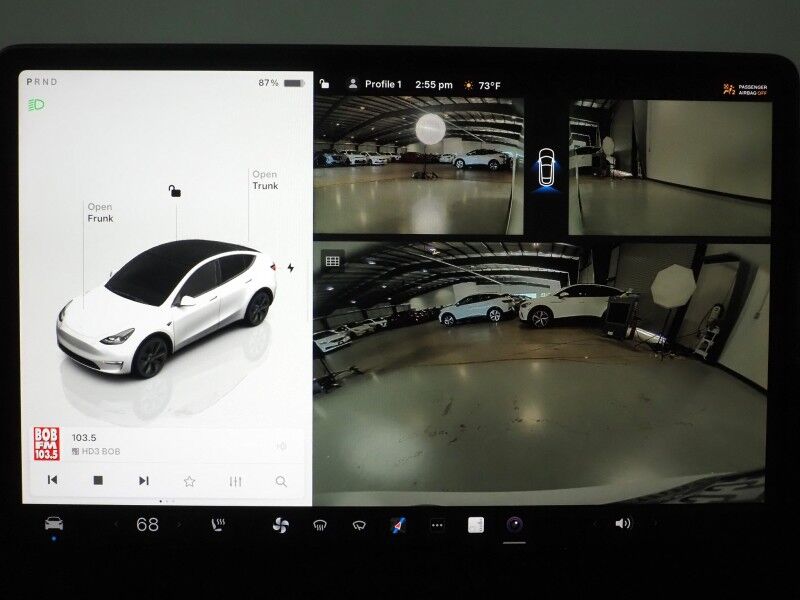Tap the arrow to lower temperature
Screen dimensions: 800x600
117,522
